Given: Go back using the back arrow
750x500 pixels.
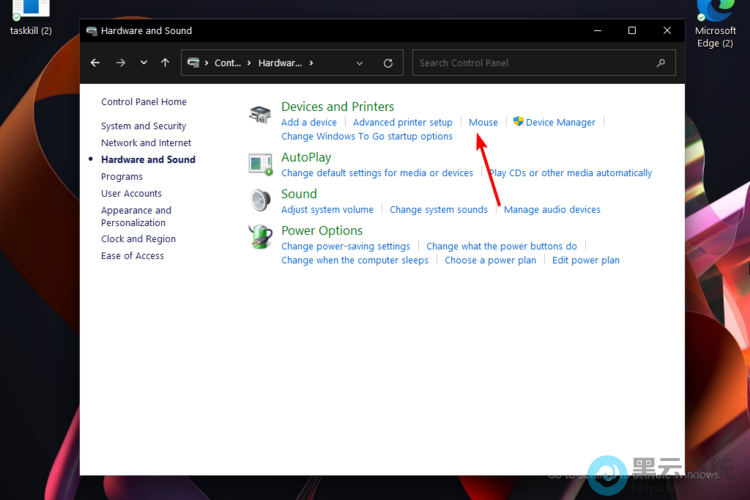Looking at the screenshot, I should tap(95, 63).
